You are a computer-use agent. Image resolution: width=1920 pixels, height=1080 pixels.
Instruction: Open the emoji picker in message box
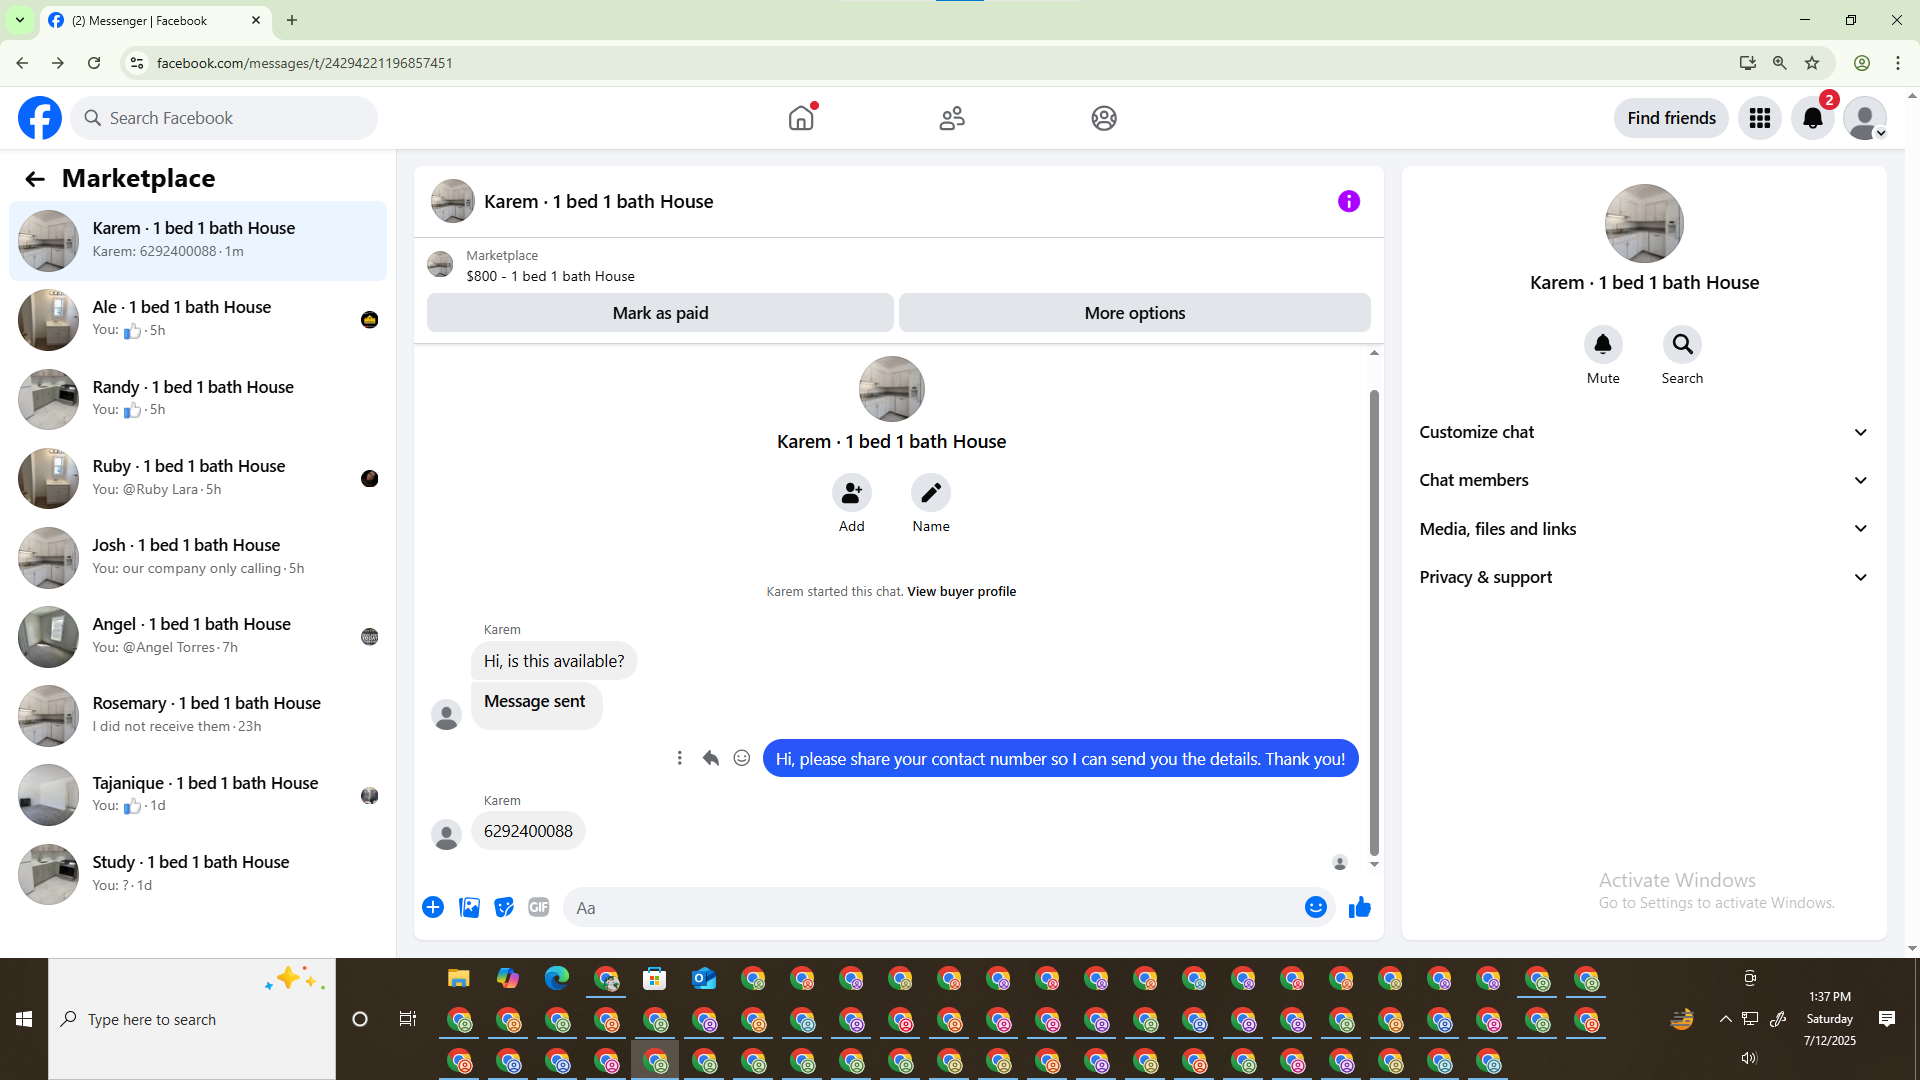point(1315,907)
